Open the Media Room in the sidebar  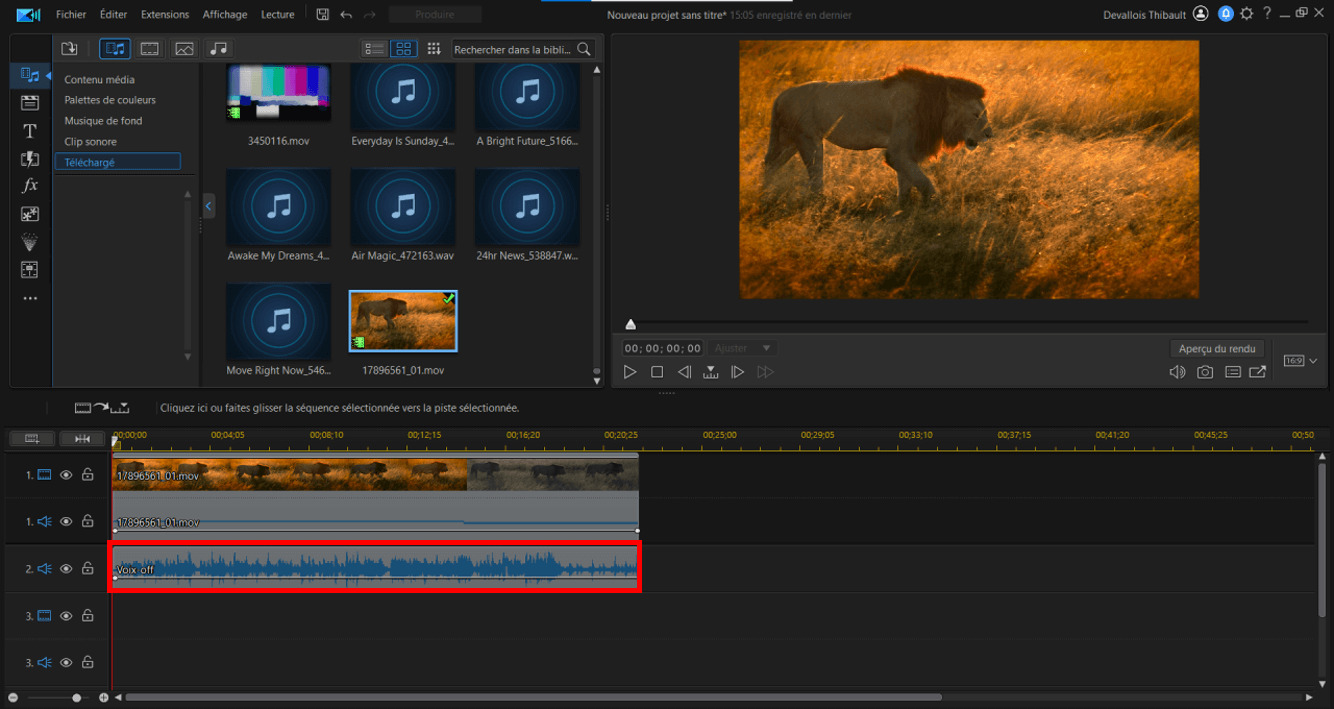(30, 75)
